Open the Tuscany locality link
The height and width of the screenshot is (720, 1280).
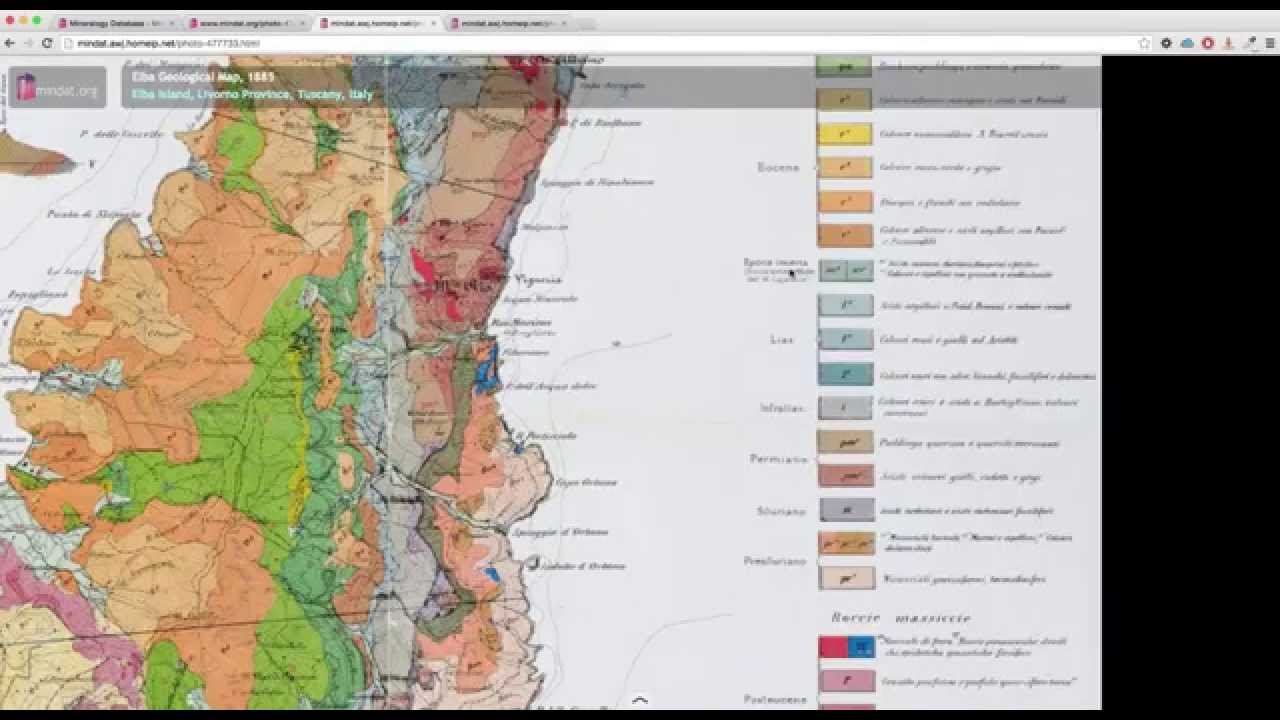[320, 94]
